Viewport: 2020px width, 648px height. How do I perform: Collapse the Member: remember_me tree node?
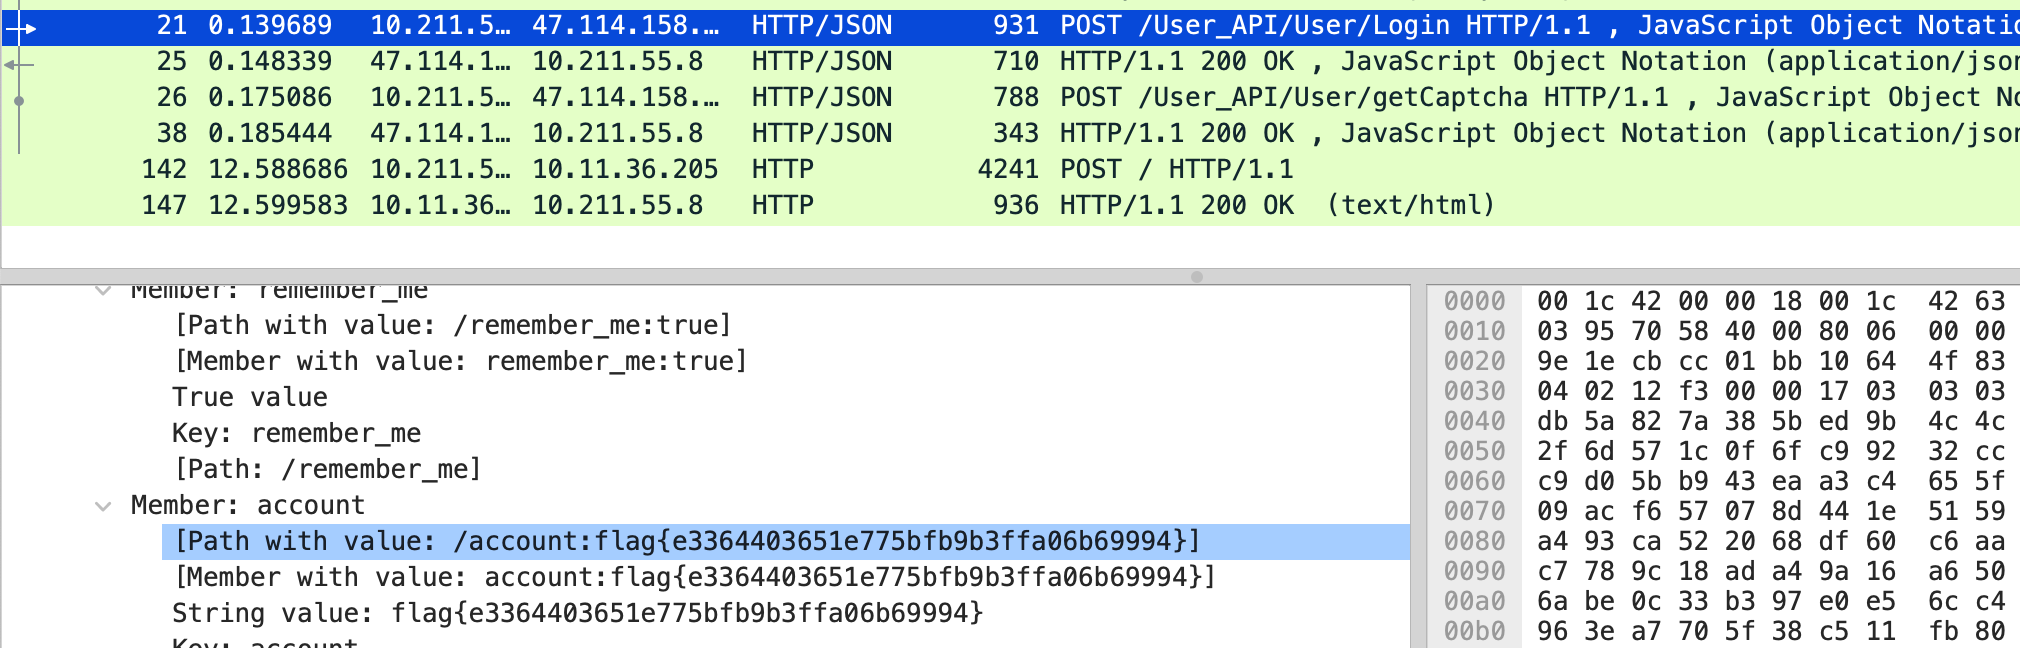pos(103,291)
